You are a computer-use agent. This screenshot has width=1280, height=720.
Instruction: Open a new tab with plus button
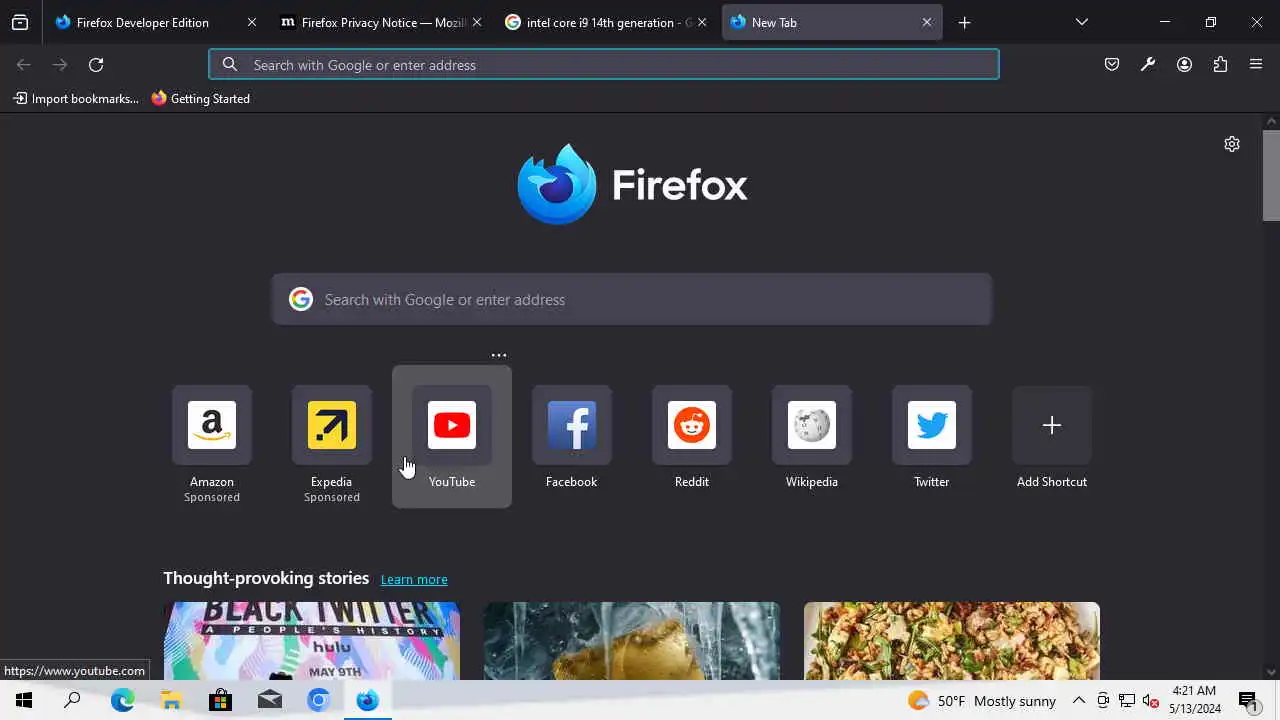tap(964, 22)
